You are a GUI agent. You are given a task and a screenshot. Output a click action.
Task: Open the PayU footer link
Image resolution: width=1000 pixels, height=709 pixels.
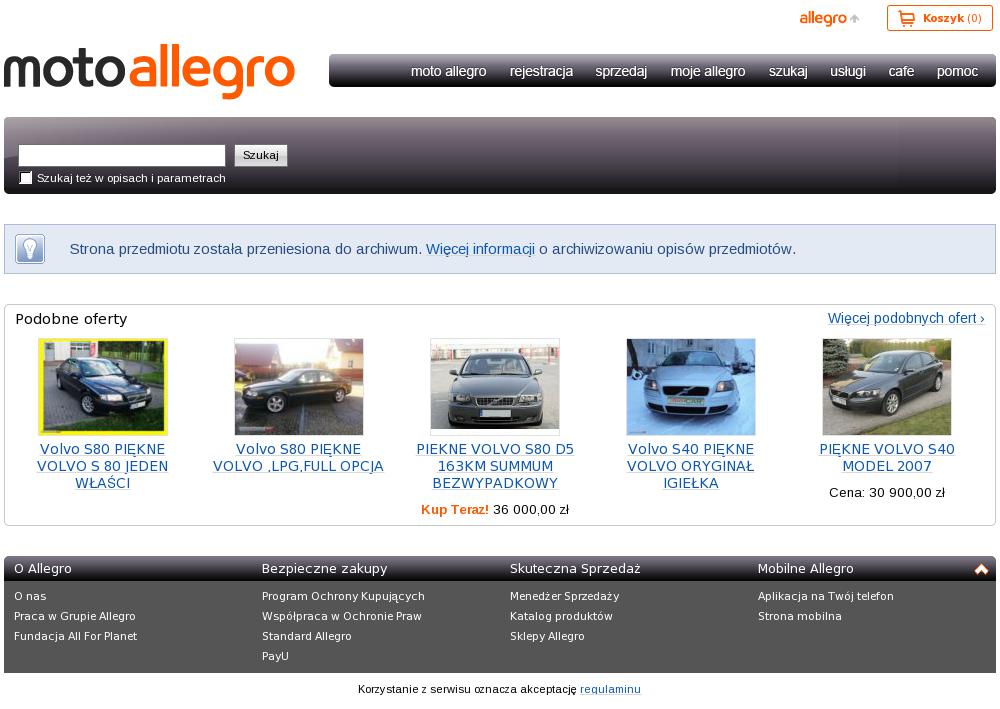(275, 656)
